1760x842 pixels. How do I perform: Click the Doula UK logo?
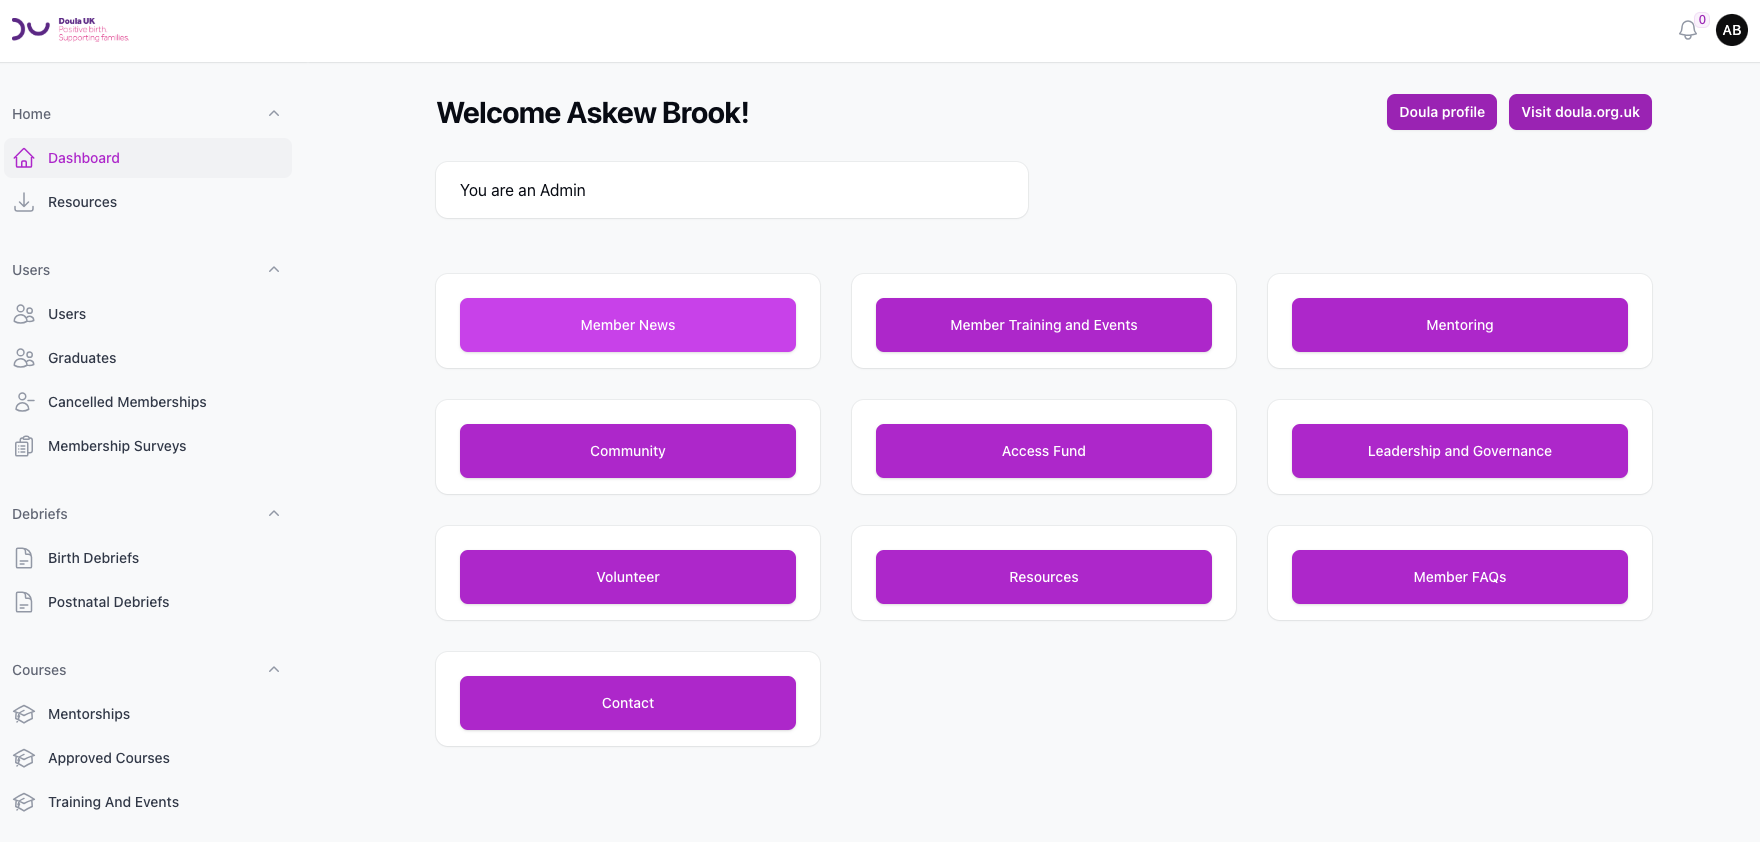pyautogui.click(x=70, y=29)
